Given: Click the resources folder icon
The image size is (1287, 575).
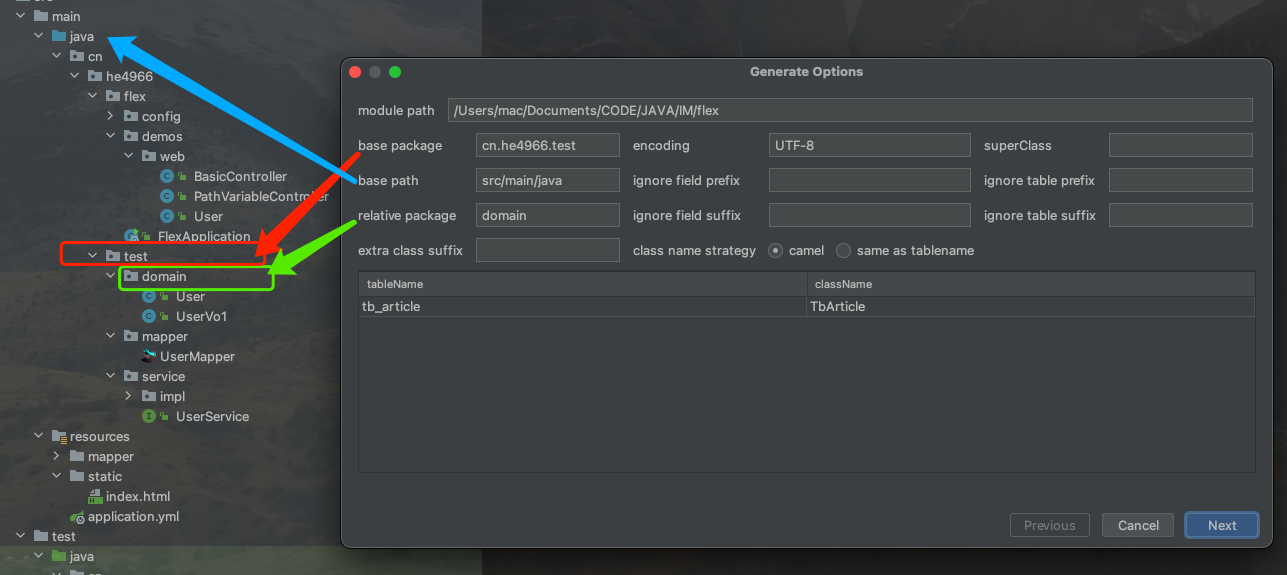Looking at the screenshot, I should (59, 436).
